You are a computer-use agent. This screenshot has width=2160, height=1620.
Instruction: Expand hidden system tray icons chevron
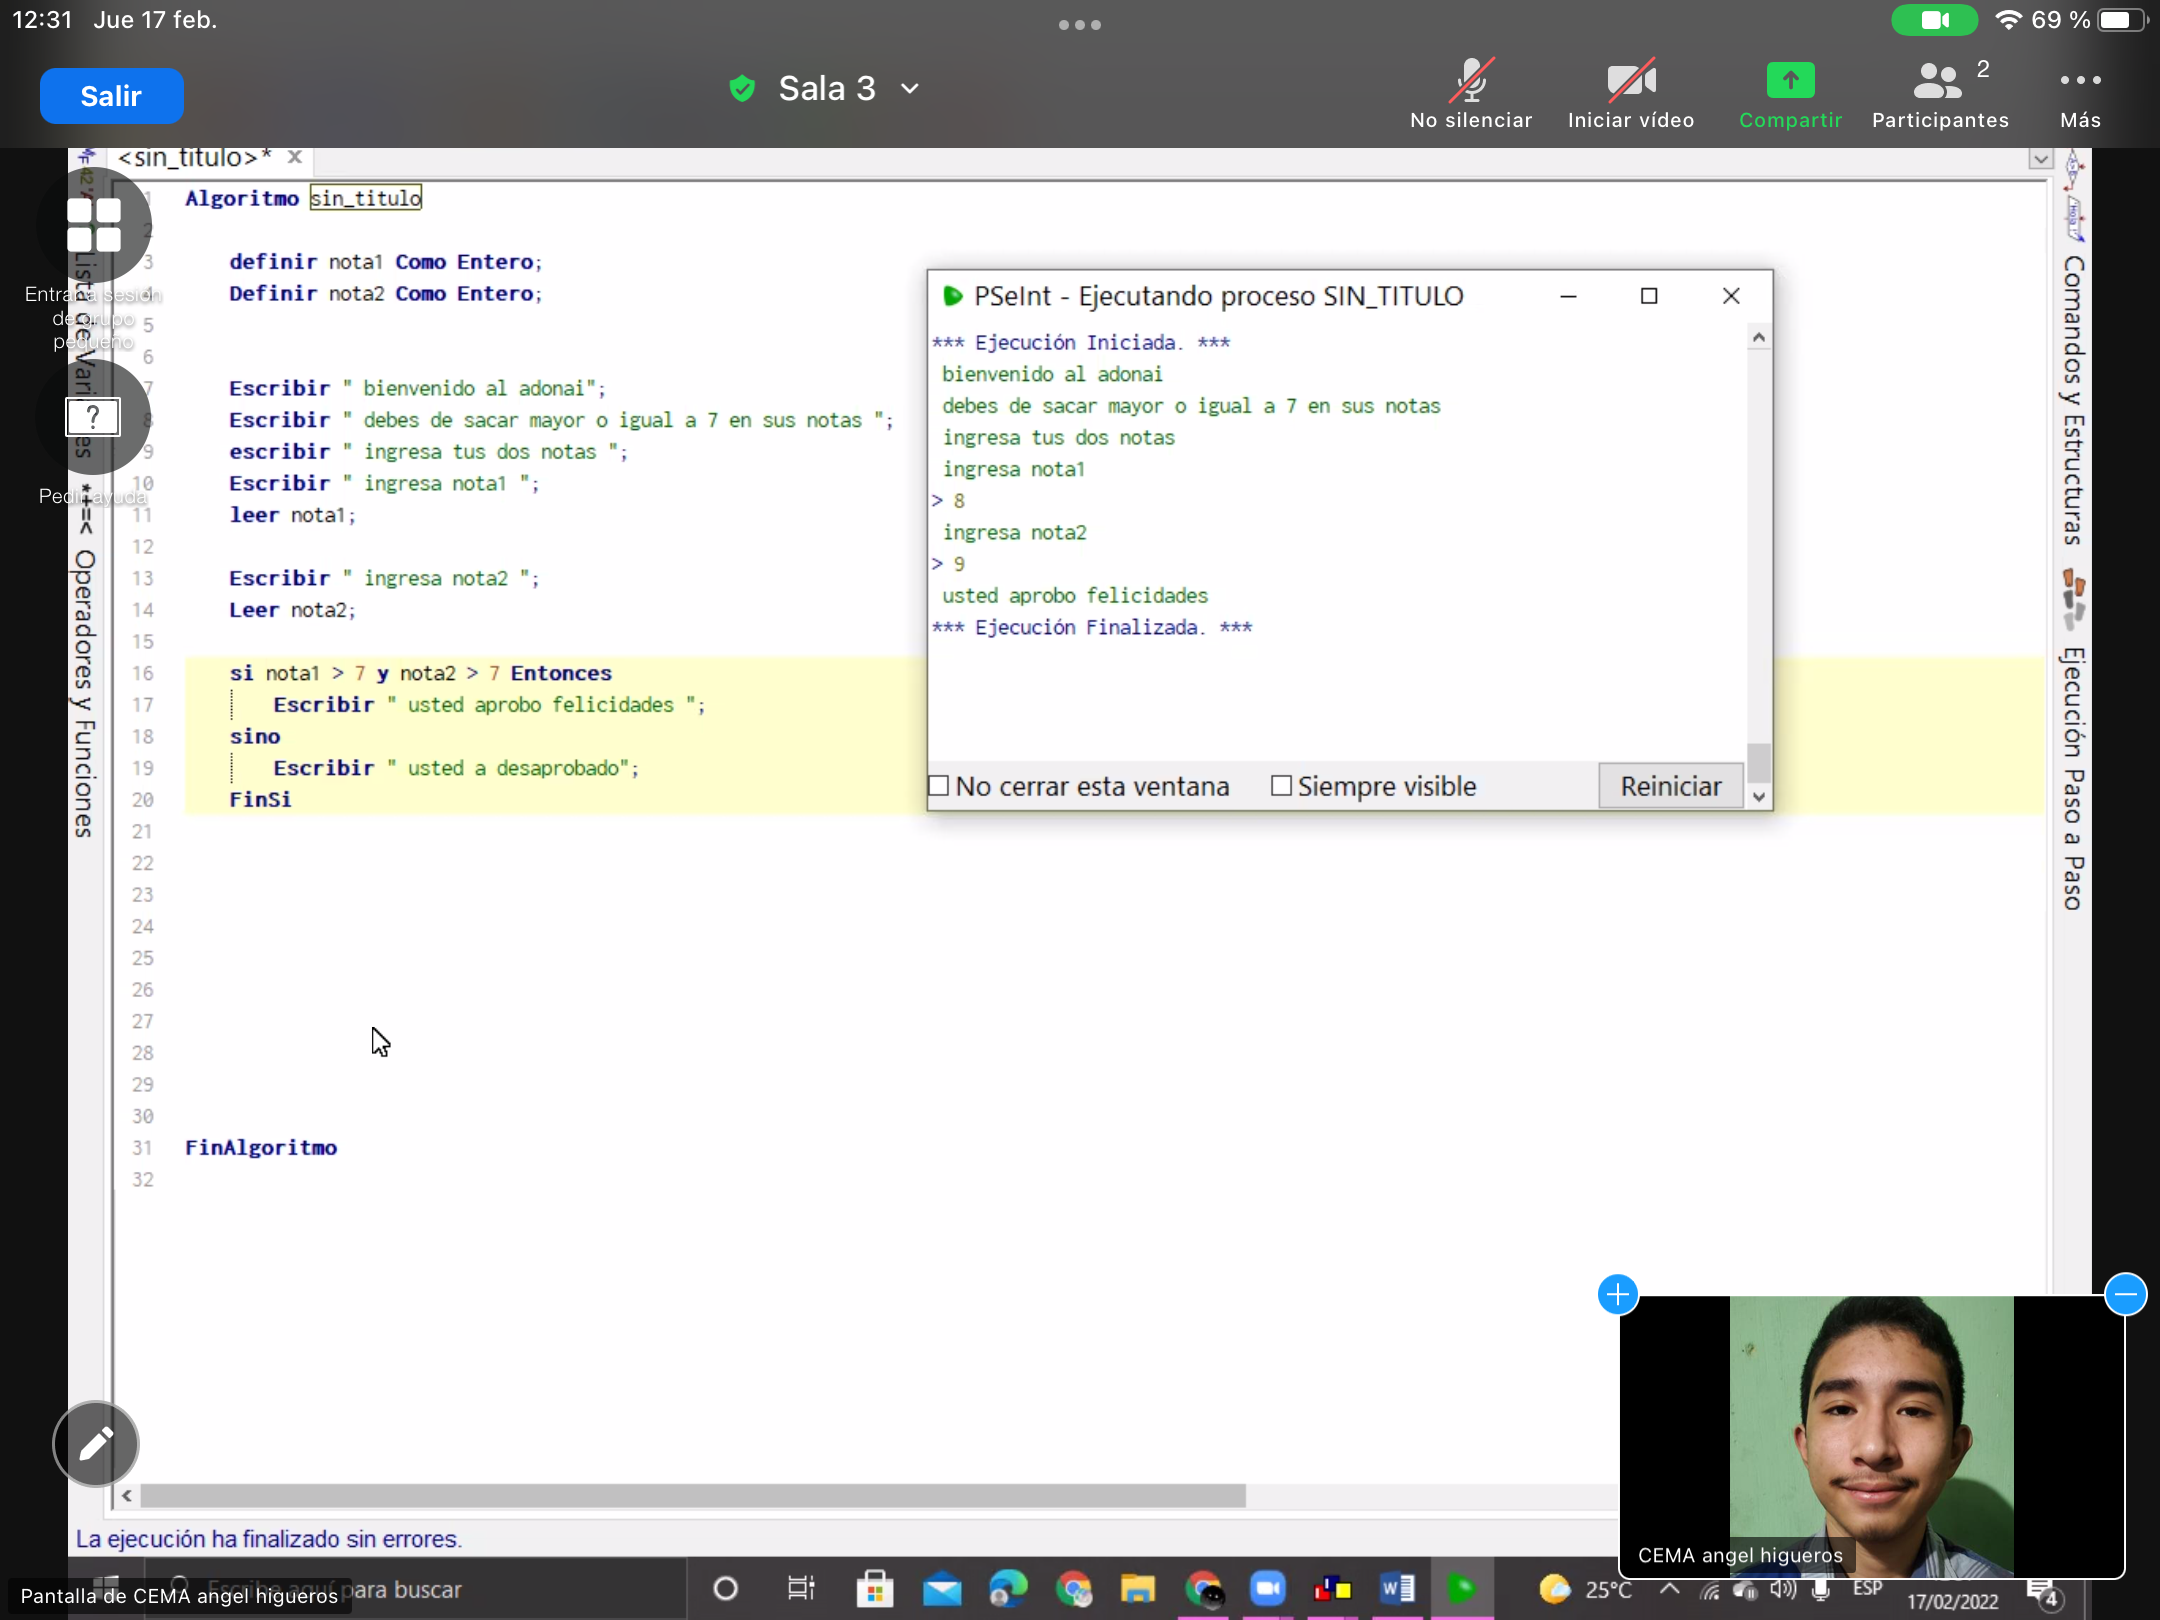[x=1669, y=1588]
